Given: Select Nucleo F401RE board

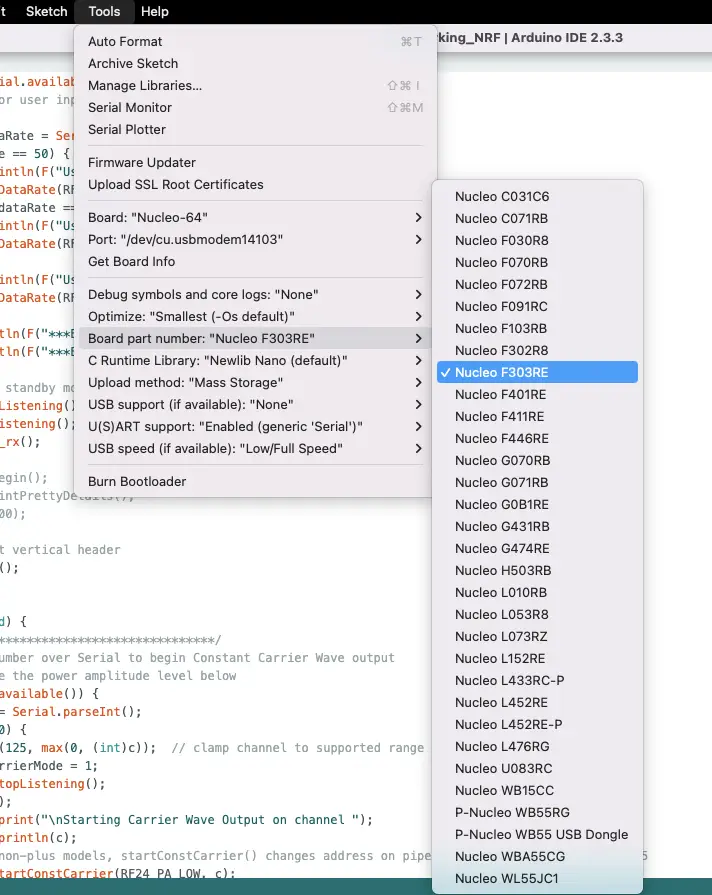Looking at the screenshot, I should coord(537,394).
